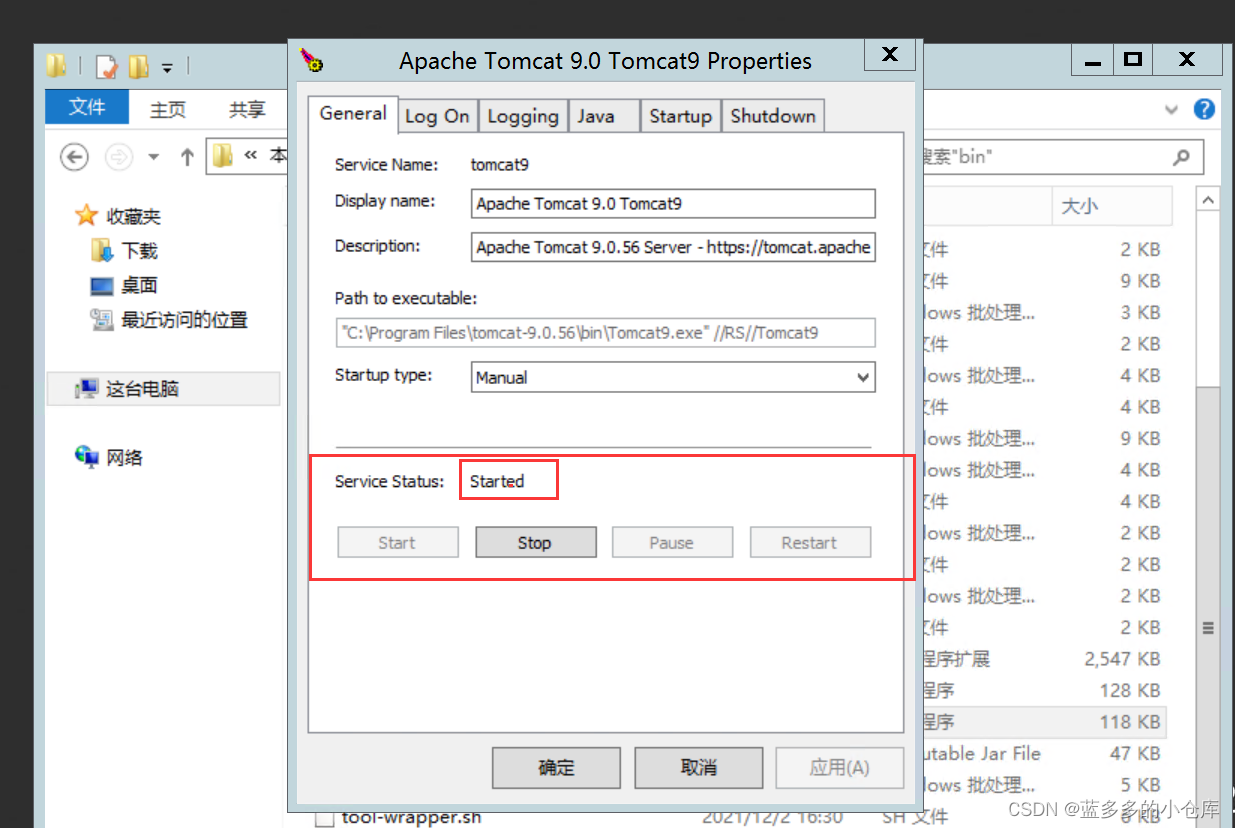
Task: Open the recent locations dropdown beside forward arrow
Action: pyautogui.click(x=153, y=157)
